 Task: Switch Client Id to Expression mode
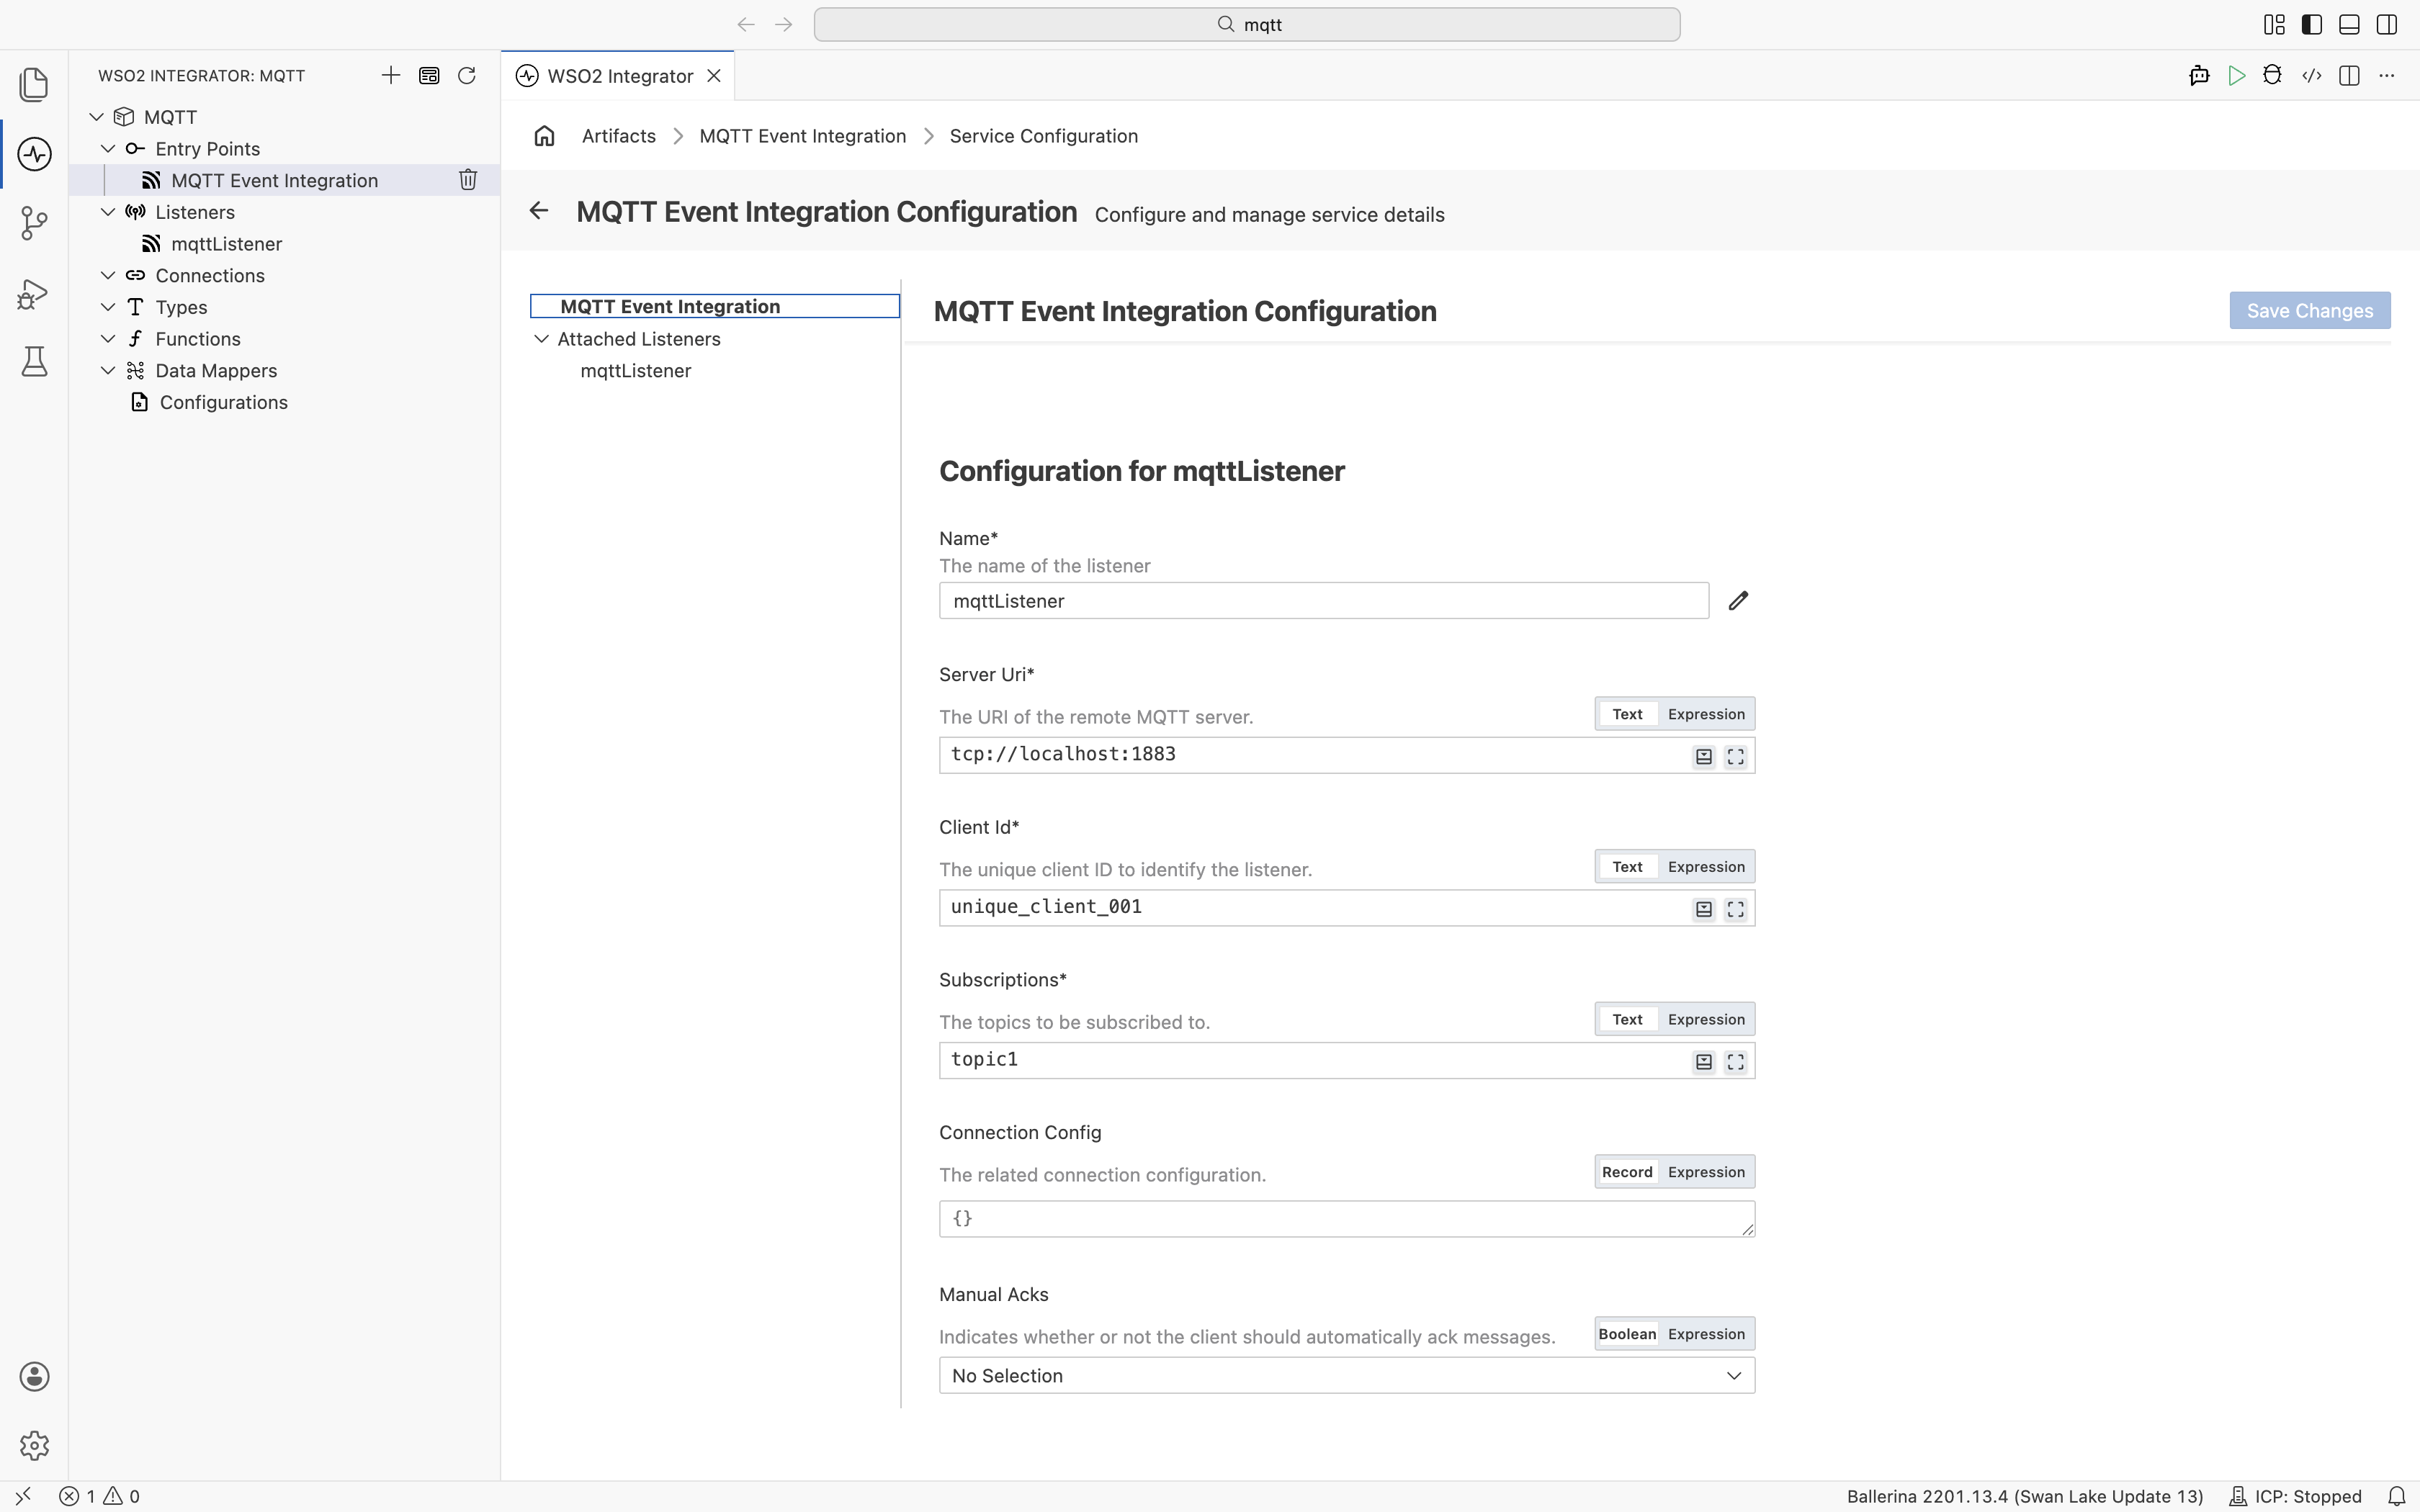1706,867
